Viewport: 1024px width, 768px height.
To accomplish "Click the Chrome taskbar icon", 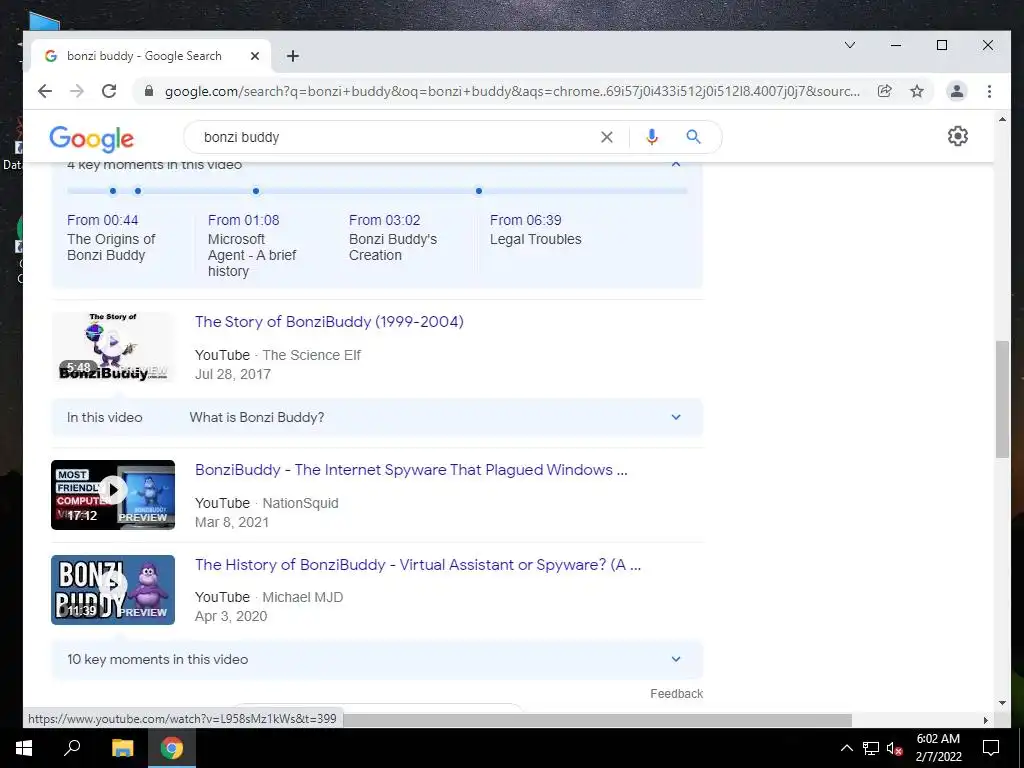I will coord(172,748).
